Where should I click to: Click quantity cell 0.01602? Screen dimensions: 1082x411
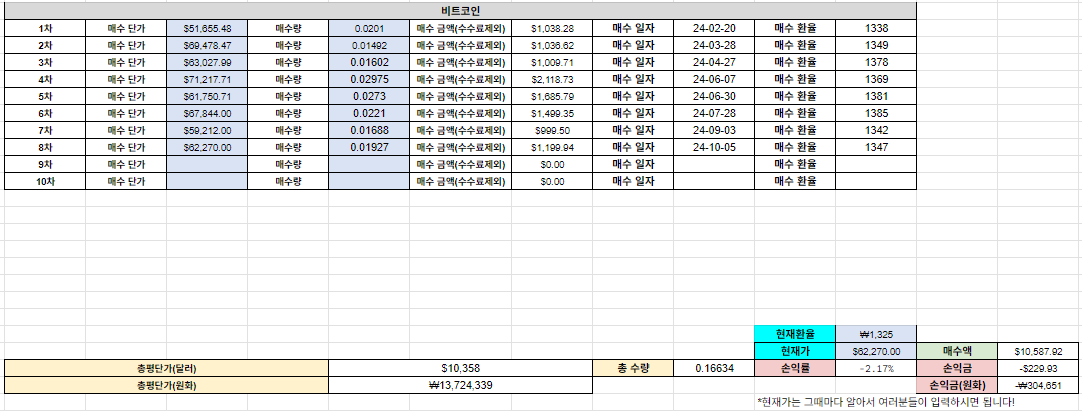pyautogui.click(x=369, y=63)
